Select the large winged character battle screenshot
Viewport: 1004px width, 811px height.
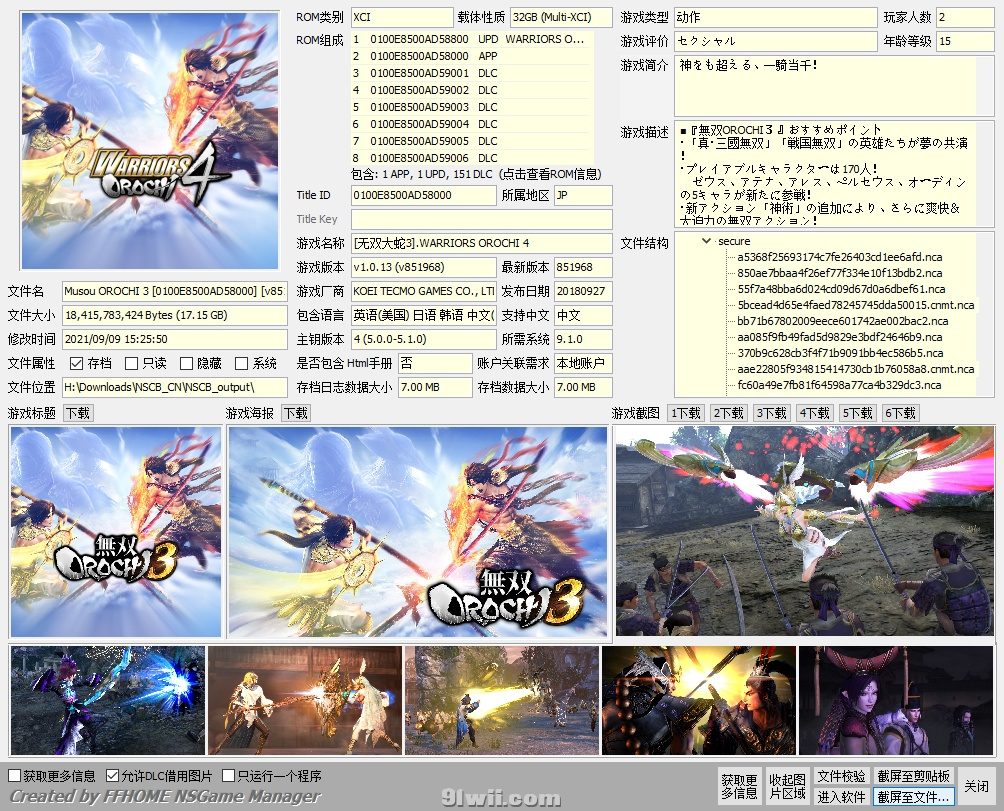click(x=804, y=532)
